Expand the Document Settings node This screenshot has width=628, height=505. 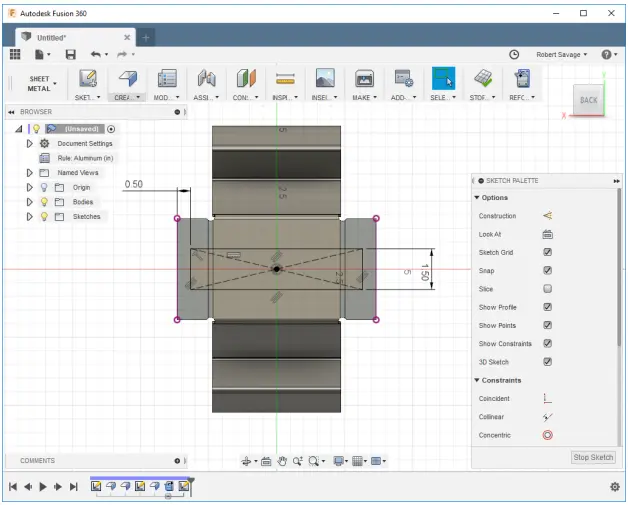tap(29, 143)
